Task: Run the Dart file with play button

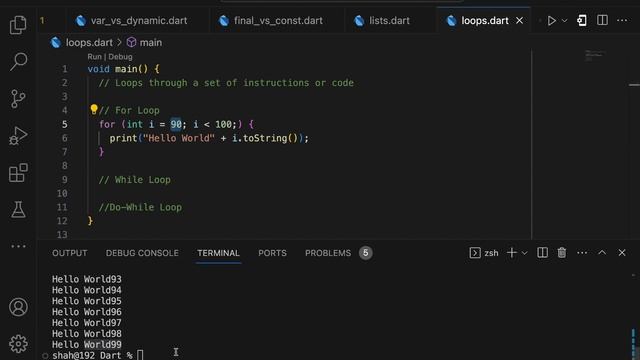Action: pyautogui.click(x=551, y=20)
